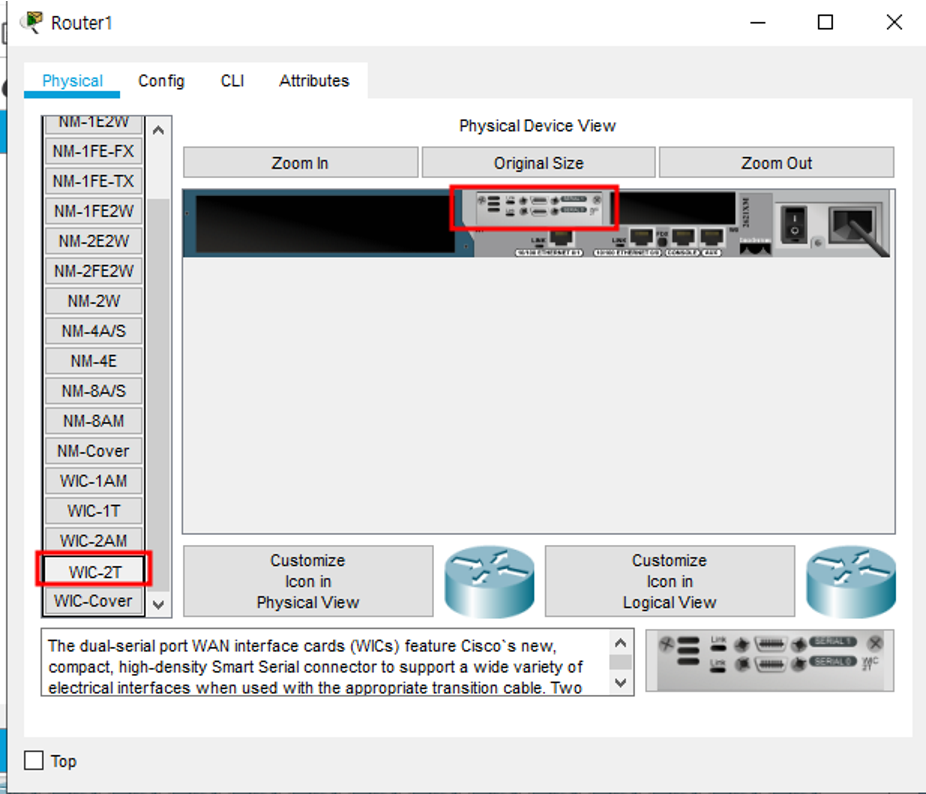
Task: Click the WIC-2T module preview image
Action: (x=770, y=660)
